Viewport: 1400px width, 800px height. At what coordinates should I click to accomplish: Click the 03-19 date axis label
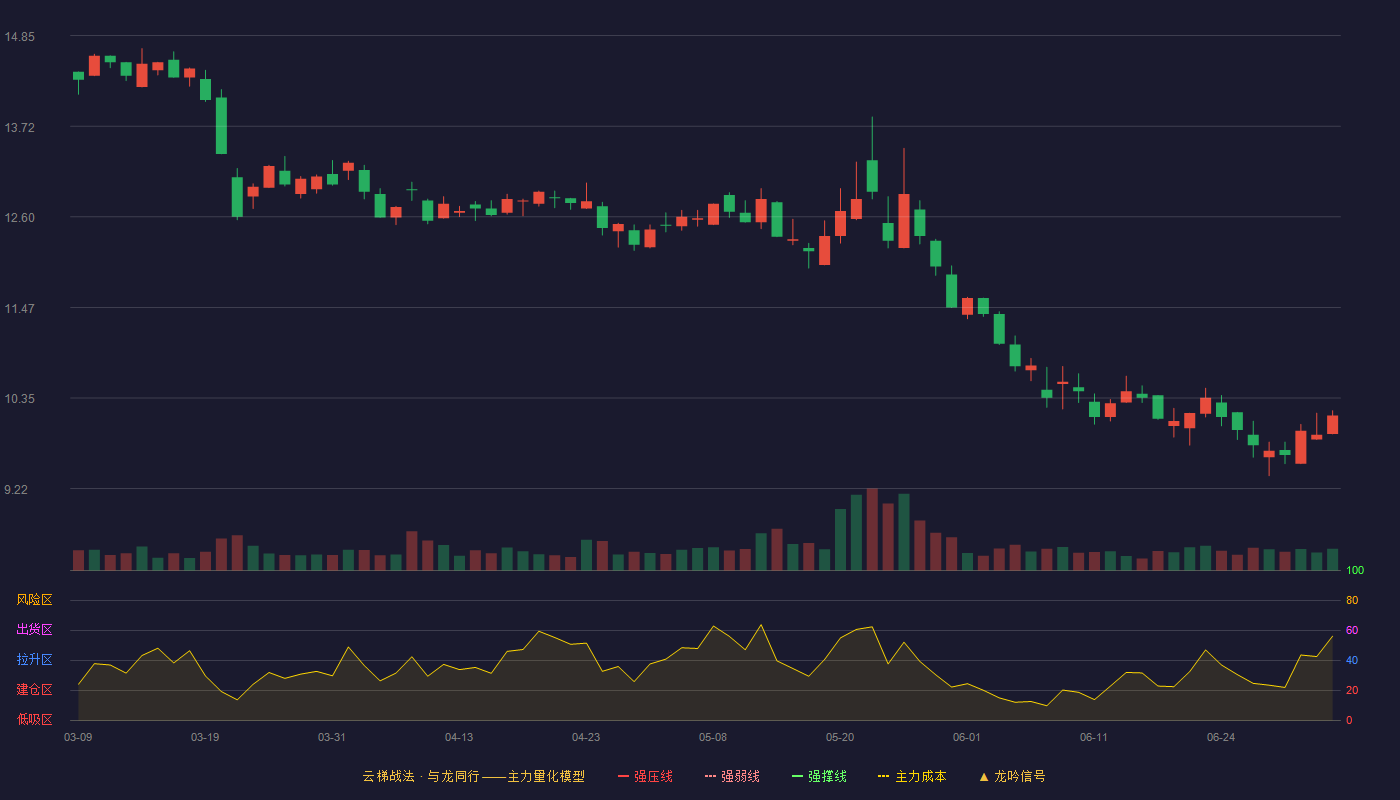coord(205,737)
